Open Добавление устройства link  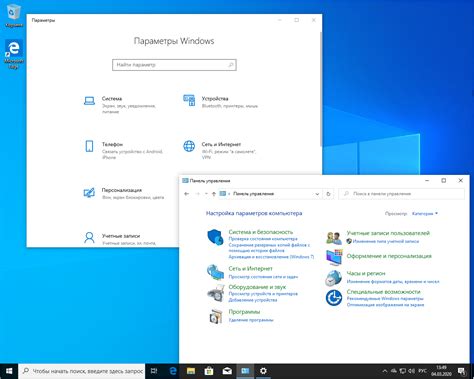[253, 300]
